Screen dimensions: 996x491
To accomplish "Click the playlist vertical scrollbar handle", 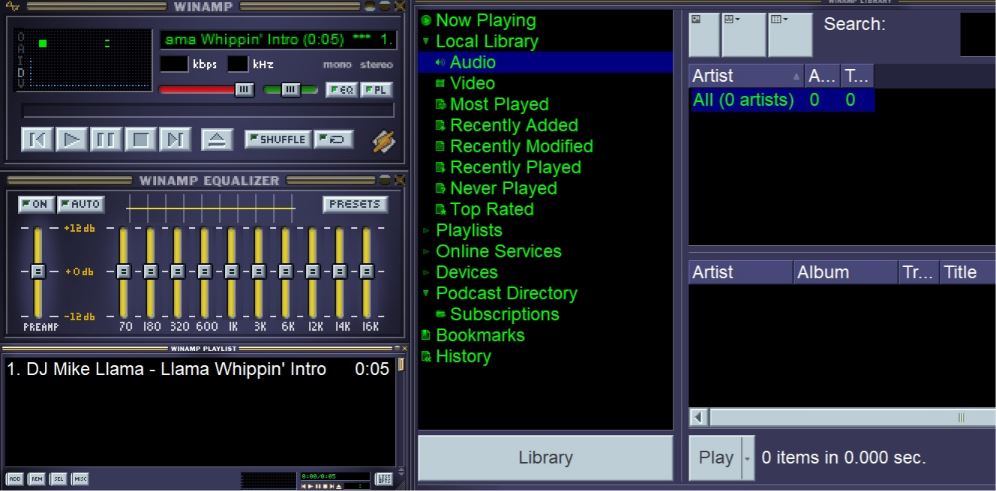I will click(x=401, y=365).
